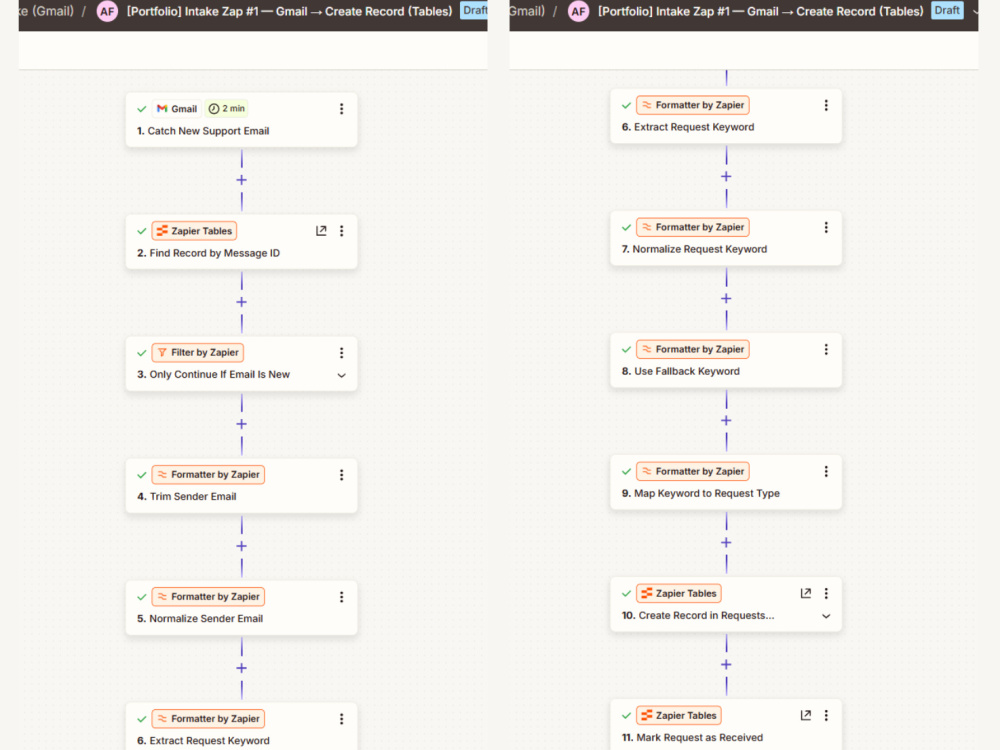Open the three-dot menu for Catch New Support Email
The height and width of the screenshot is (750, 1000).
pyautogui.click(x=341, y=109)
